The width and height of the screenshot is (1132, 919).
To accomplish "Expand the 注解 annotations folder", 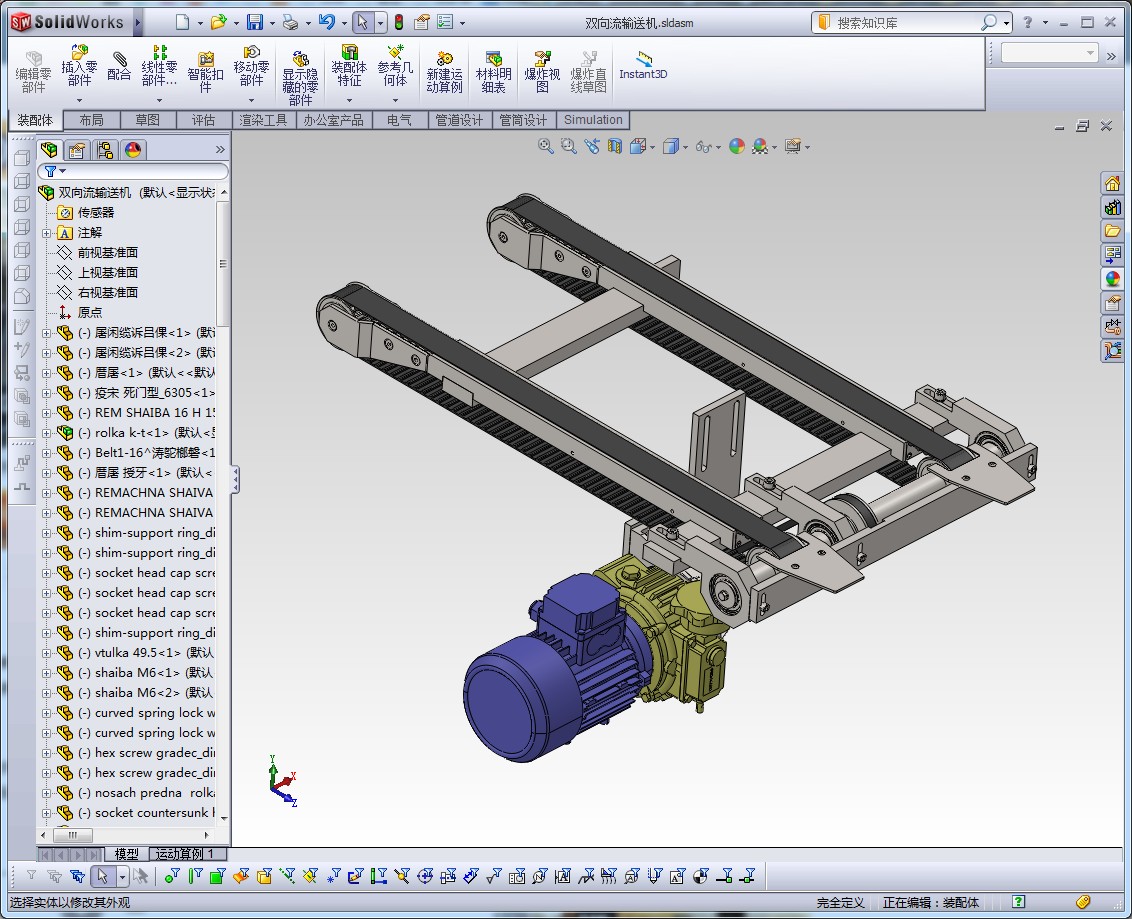I will coord(46,233).
